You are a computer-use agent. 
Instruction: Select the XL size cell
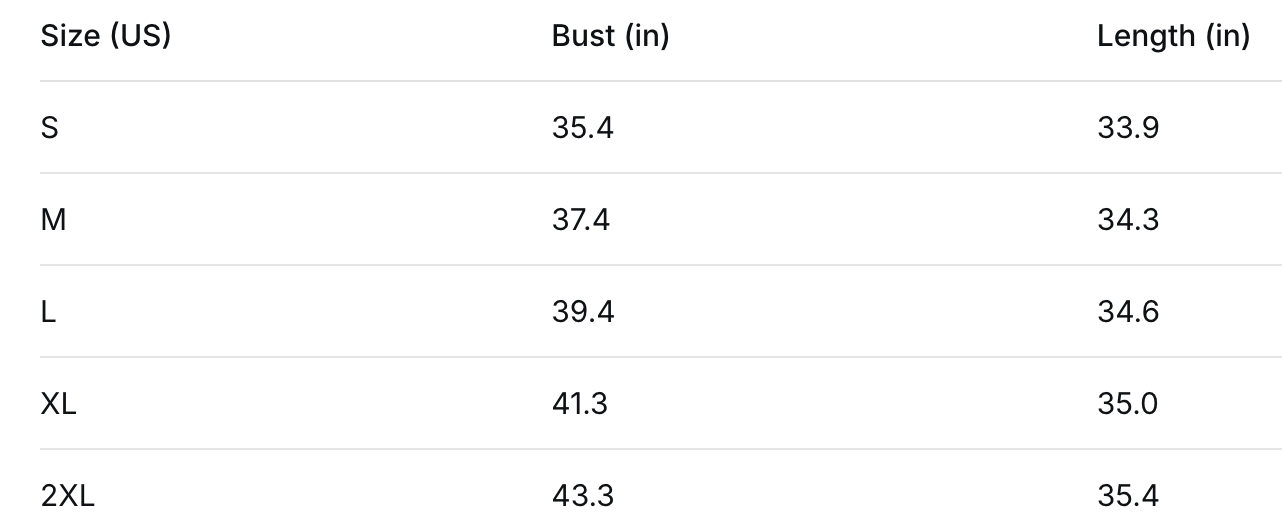tap(58, 404)
